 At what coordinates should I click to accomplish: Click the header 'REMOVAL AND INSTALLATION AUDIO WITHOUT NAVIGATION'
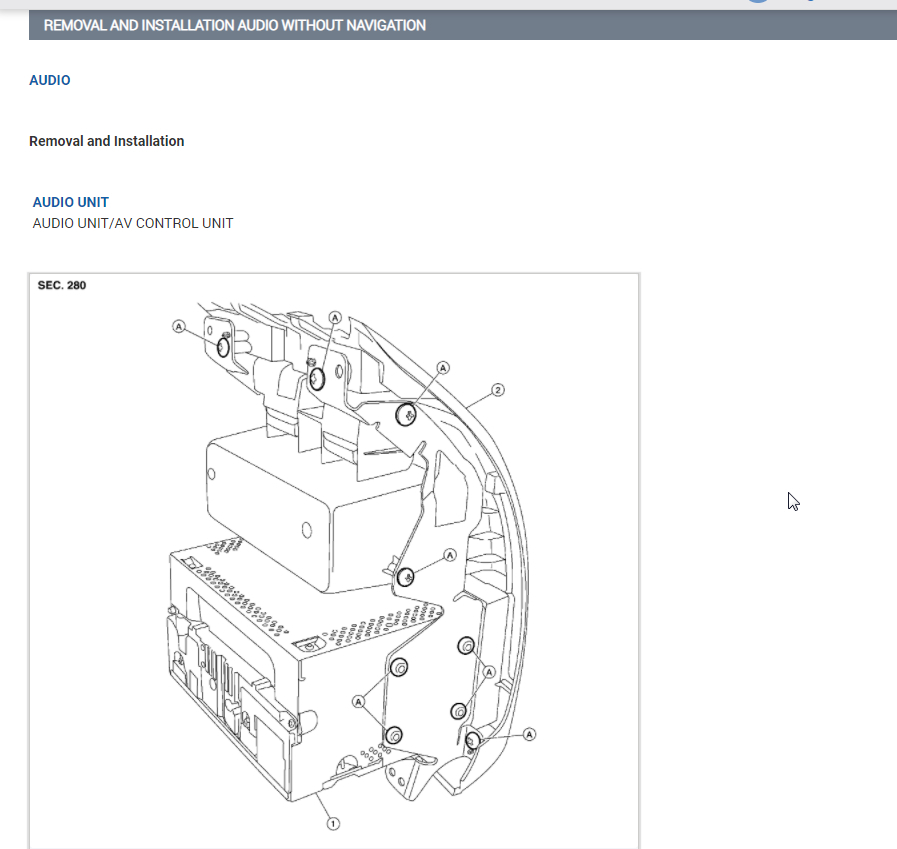click(235, 25)
